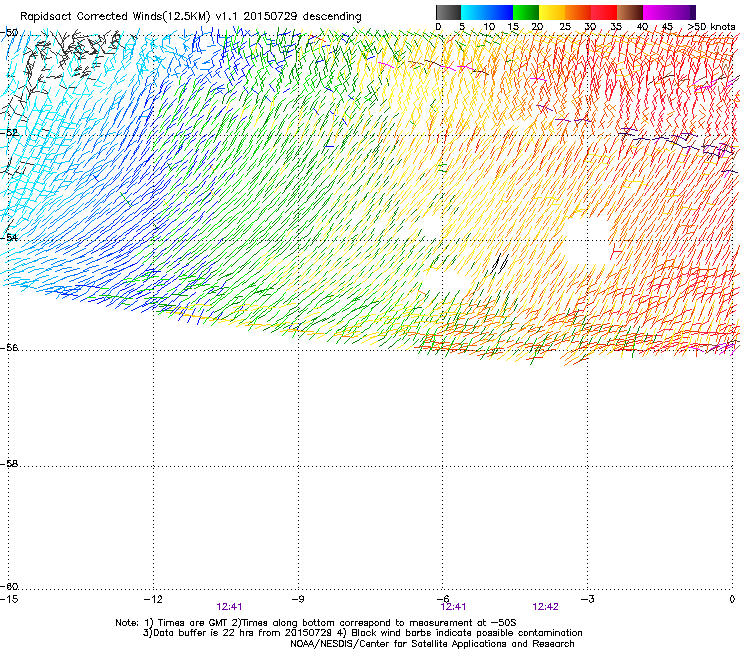This screenshot has height=650, width=740.
Task: Click the longitude label '-3'
Action: [588, 599]
